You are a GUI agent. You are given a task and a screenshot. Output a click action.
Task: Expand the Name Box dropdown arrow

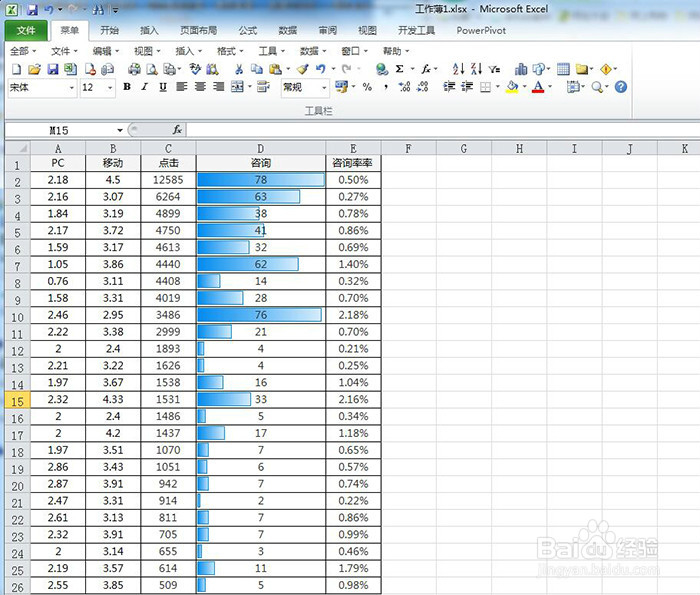120,130
